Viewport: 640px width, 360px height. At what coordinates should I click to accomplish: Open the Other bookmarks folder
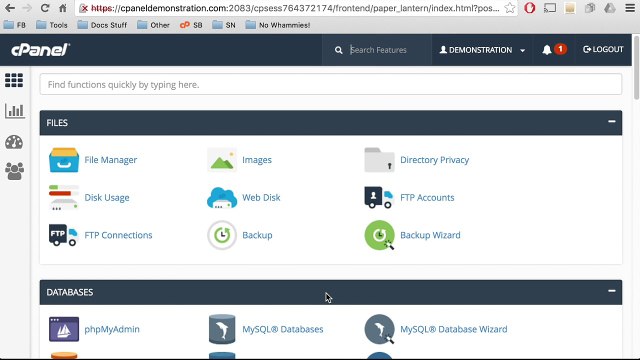pos(153,25)
